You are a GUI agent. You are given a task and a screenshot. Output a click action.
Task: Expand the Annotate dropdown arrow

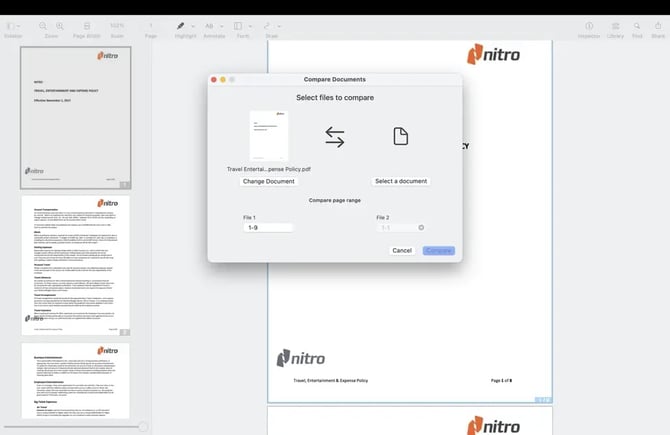221,26
